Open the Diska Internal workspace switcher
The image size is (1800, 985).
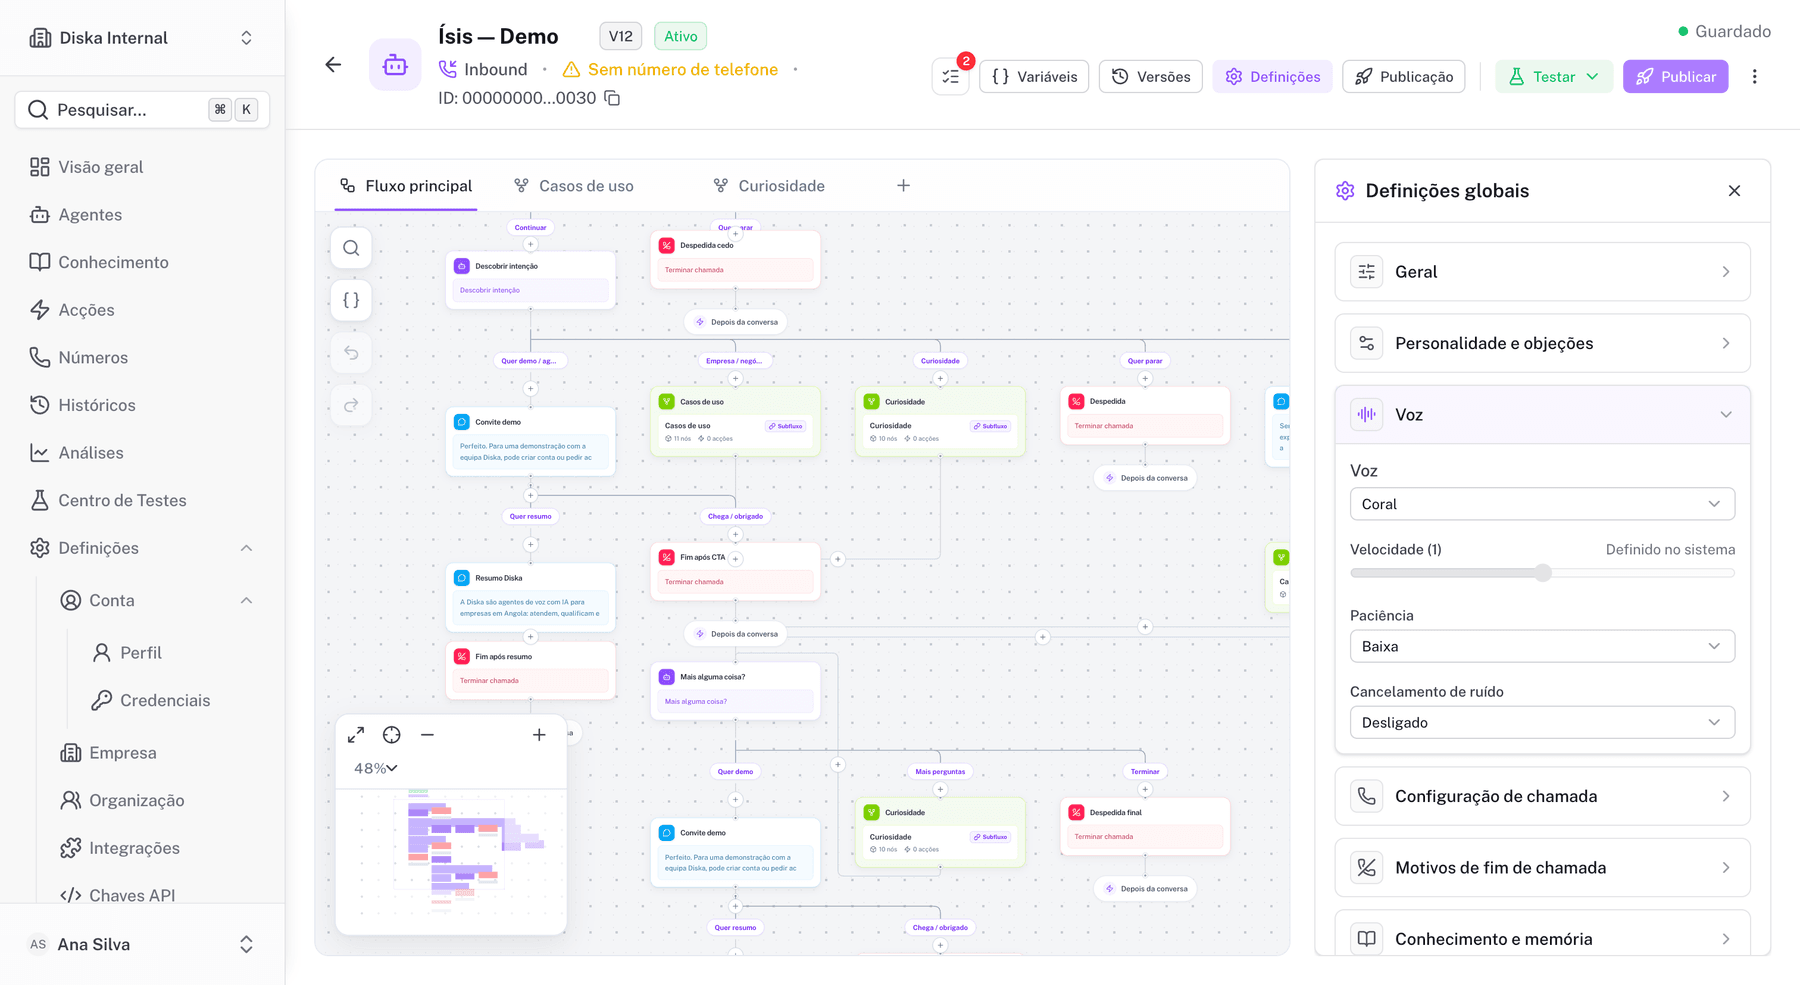click(142, 38)
